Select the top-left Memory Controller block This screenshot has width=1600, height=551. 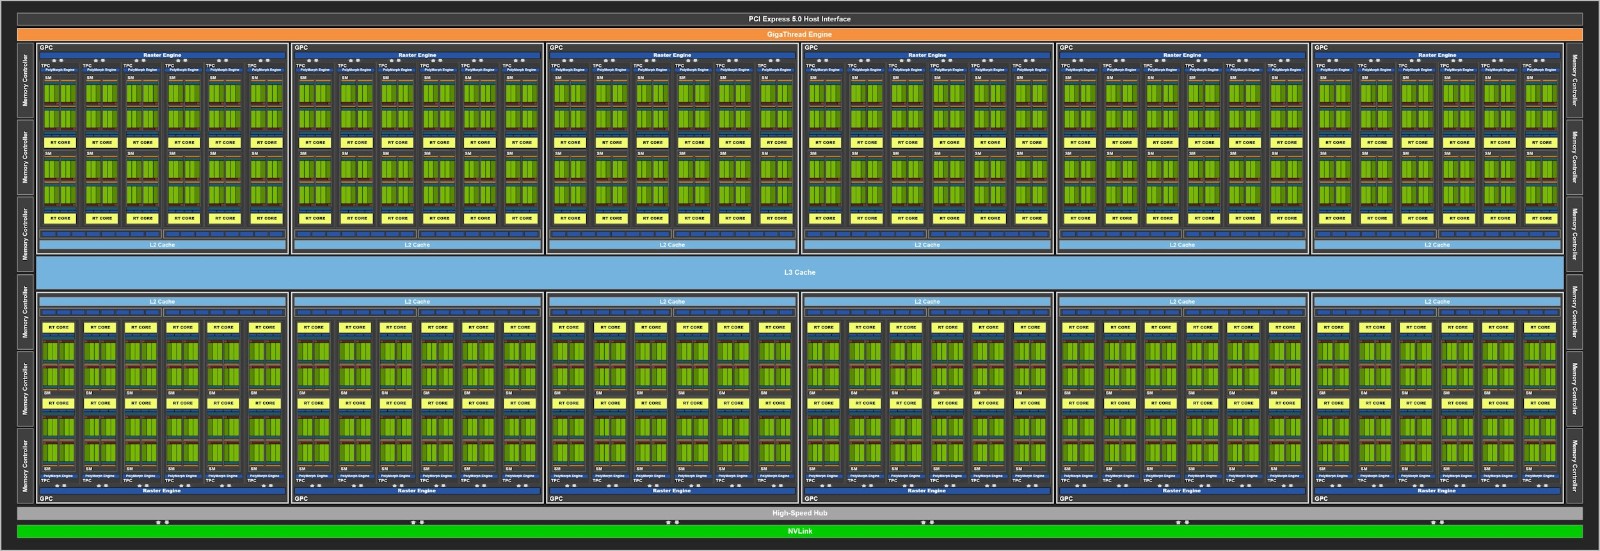(x=26, y=80)
